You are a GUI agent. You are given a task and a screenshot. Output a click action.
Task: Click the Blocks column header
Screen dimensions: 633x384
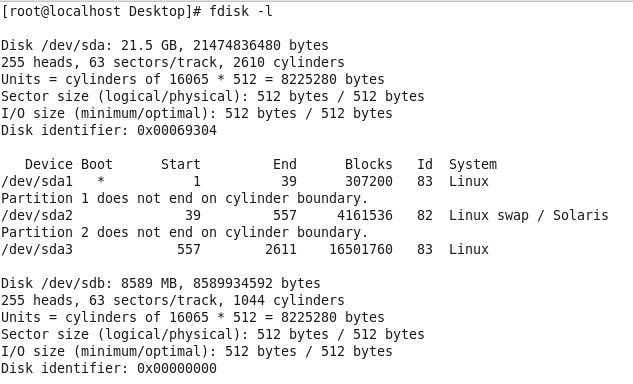point(369,164)
